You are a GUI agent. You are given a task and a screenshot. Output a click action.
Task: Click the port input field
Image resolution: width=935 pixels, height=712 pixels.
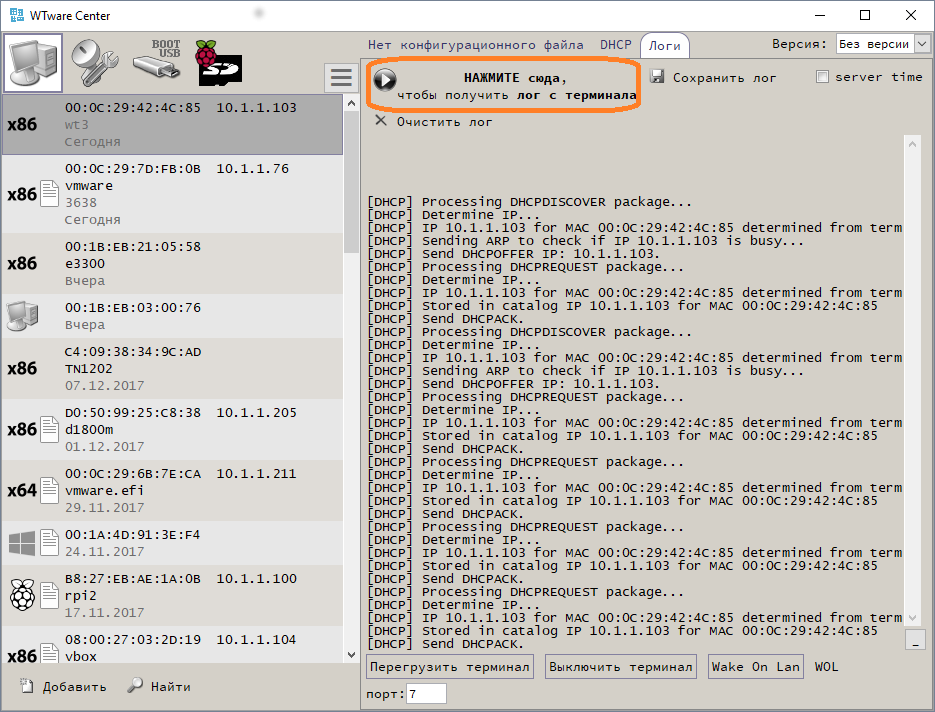click(x=426, y=694)
